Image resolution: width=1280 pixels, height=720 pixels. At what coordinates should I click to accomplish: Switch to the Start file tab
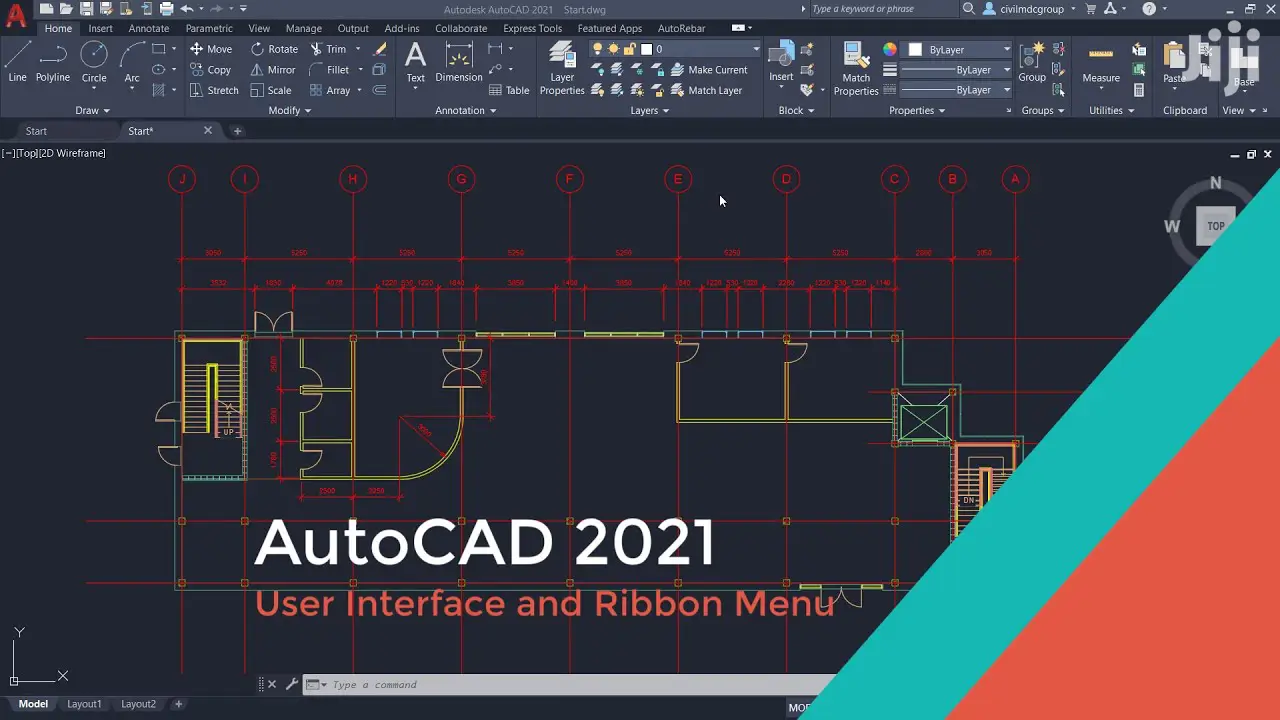click(x=36, y=131)
